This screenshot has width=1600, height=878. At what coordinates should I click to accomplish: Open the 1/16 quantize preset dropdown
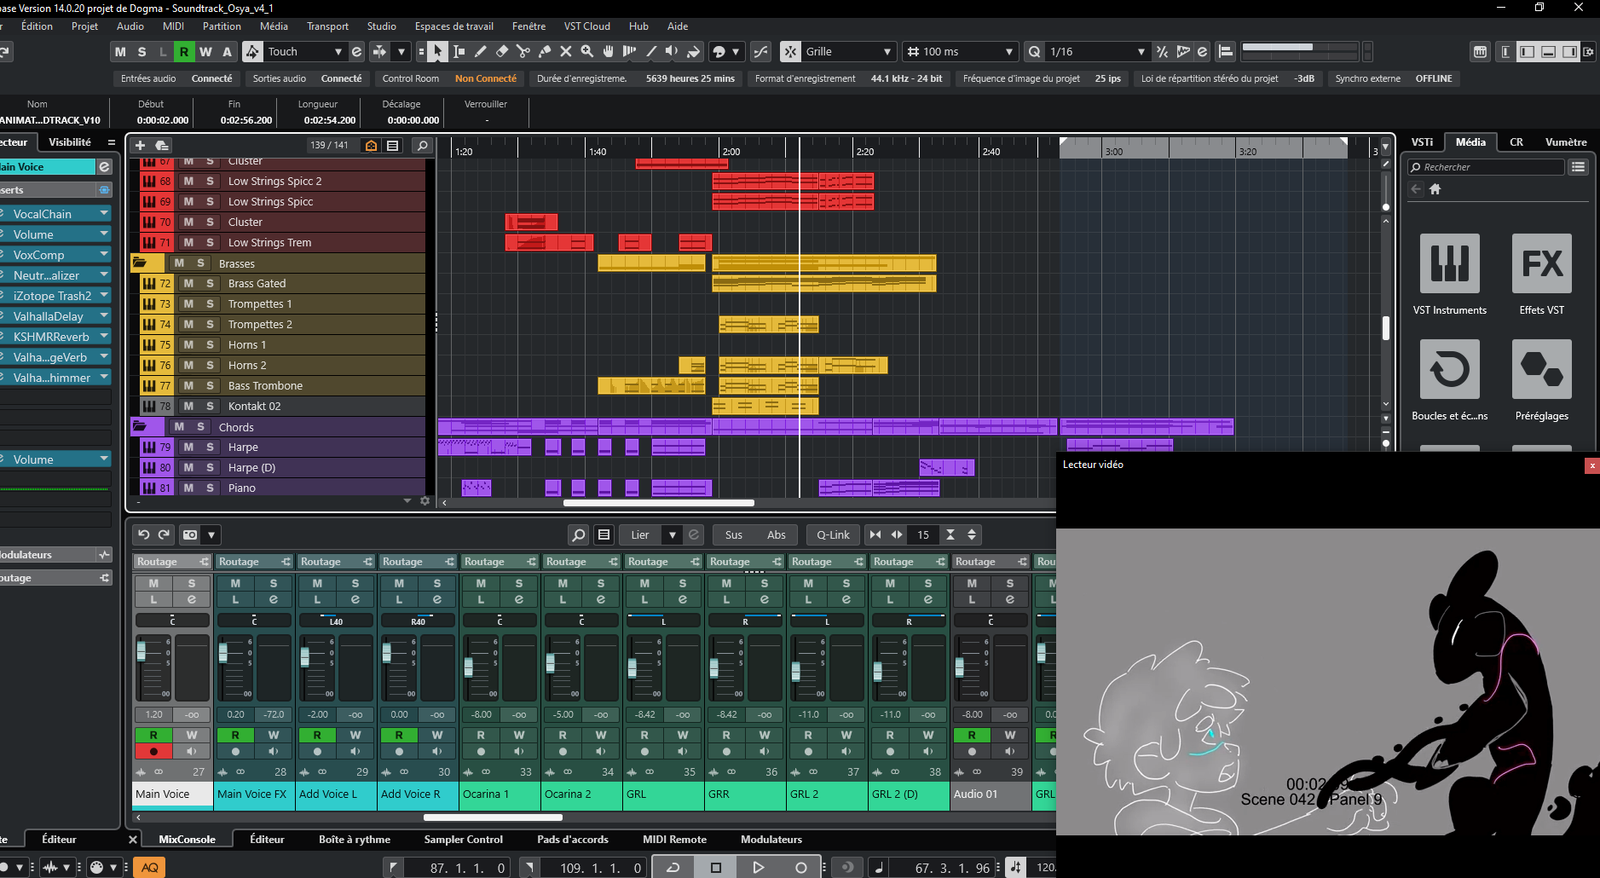1141,52
